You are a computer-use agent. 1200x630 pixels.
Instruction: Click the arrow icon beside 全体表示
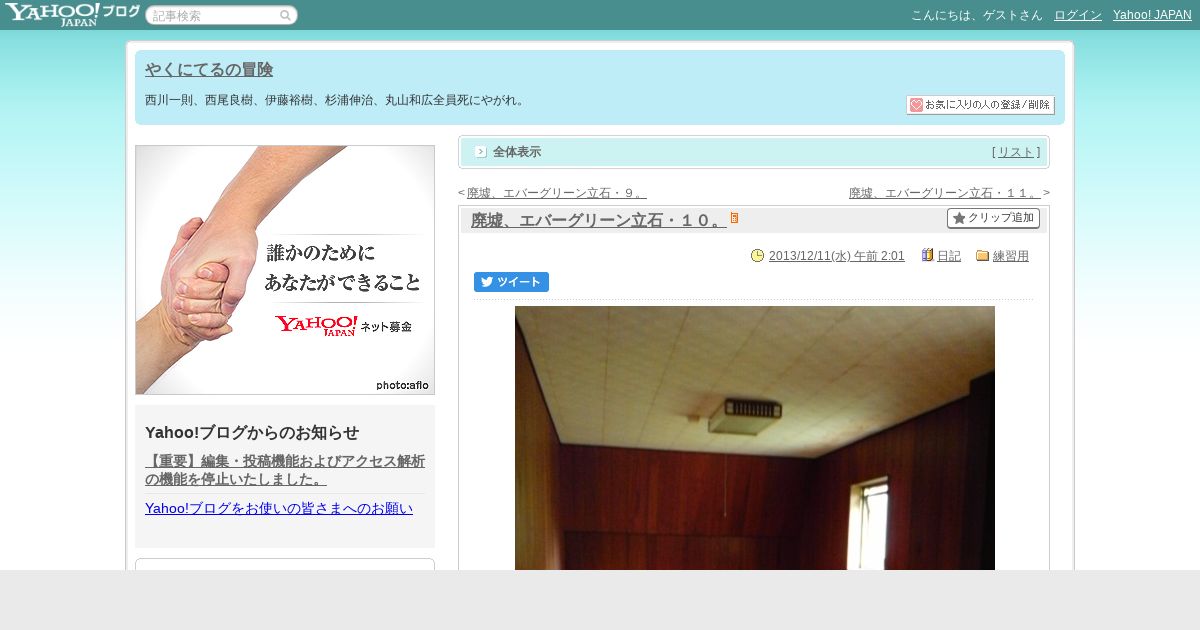click(x=481, y=152)
